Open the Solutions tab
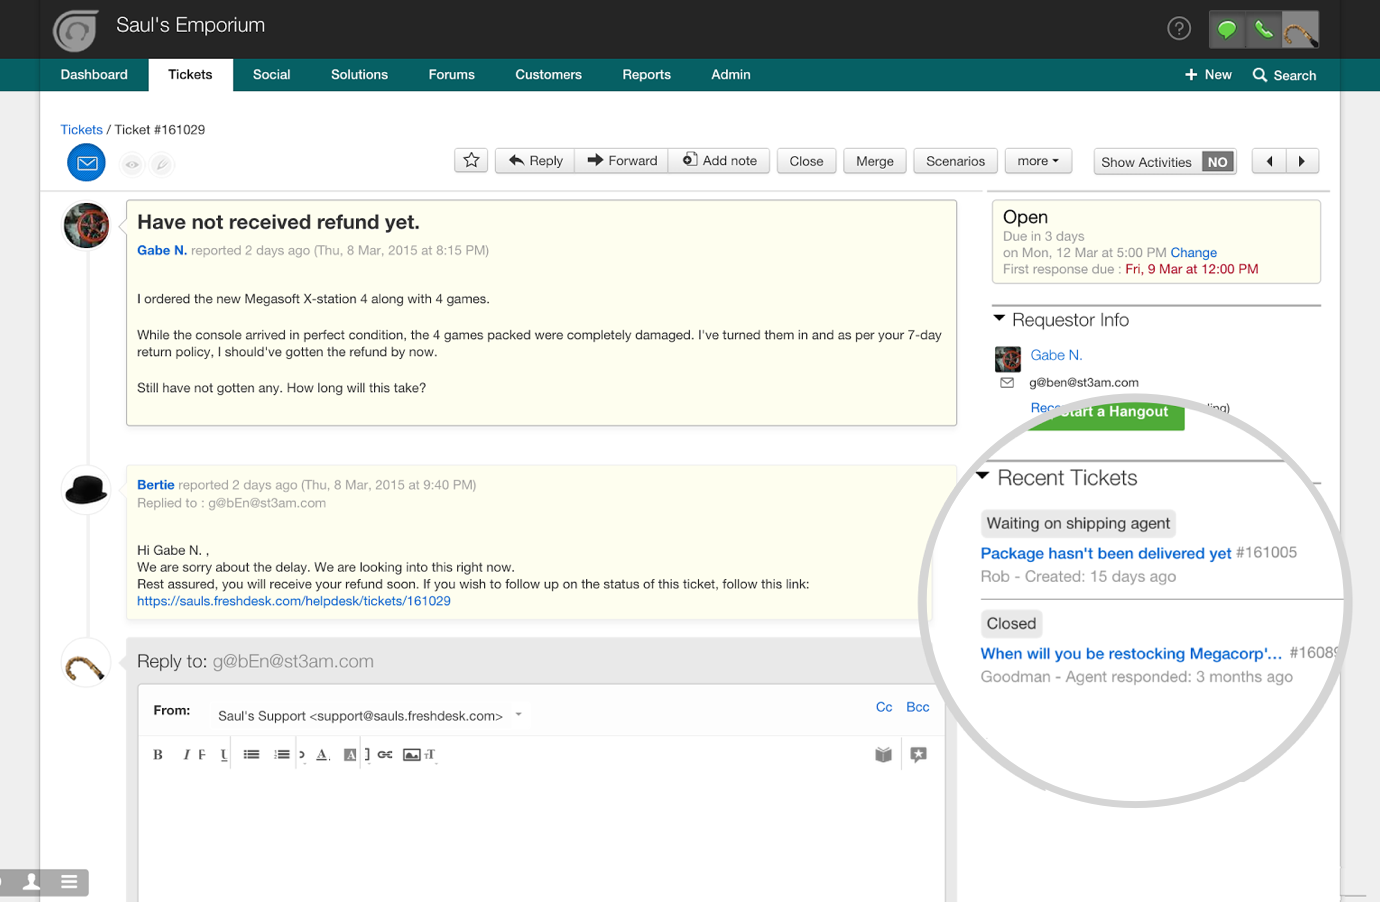 359,75
